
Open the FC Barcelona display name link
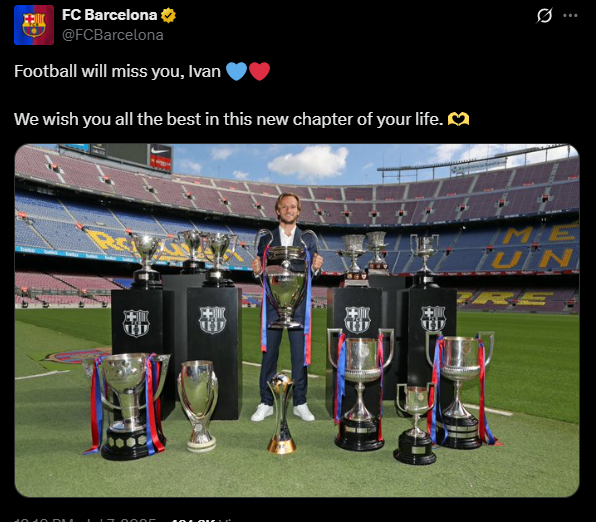click(x=109, y=15)
